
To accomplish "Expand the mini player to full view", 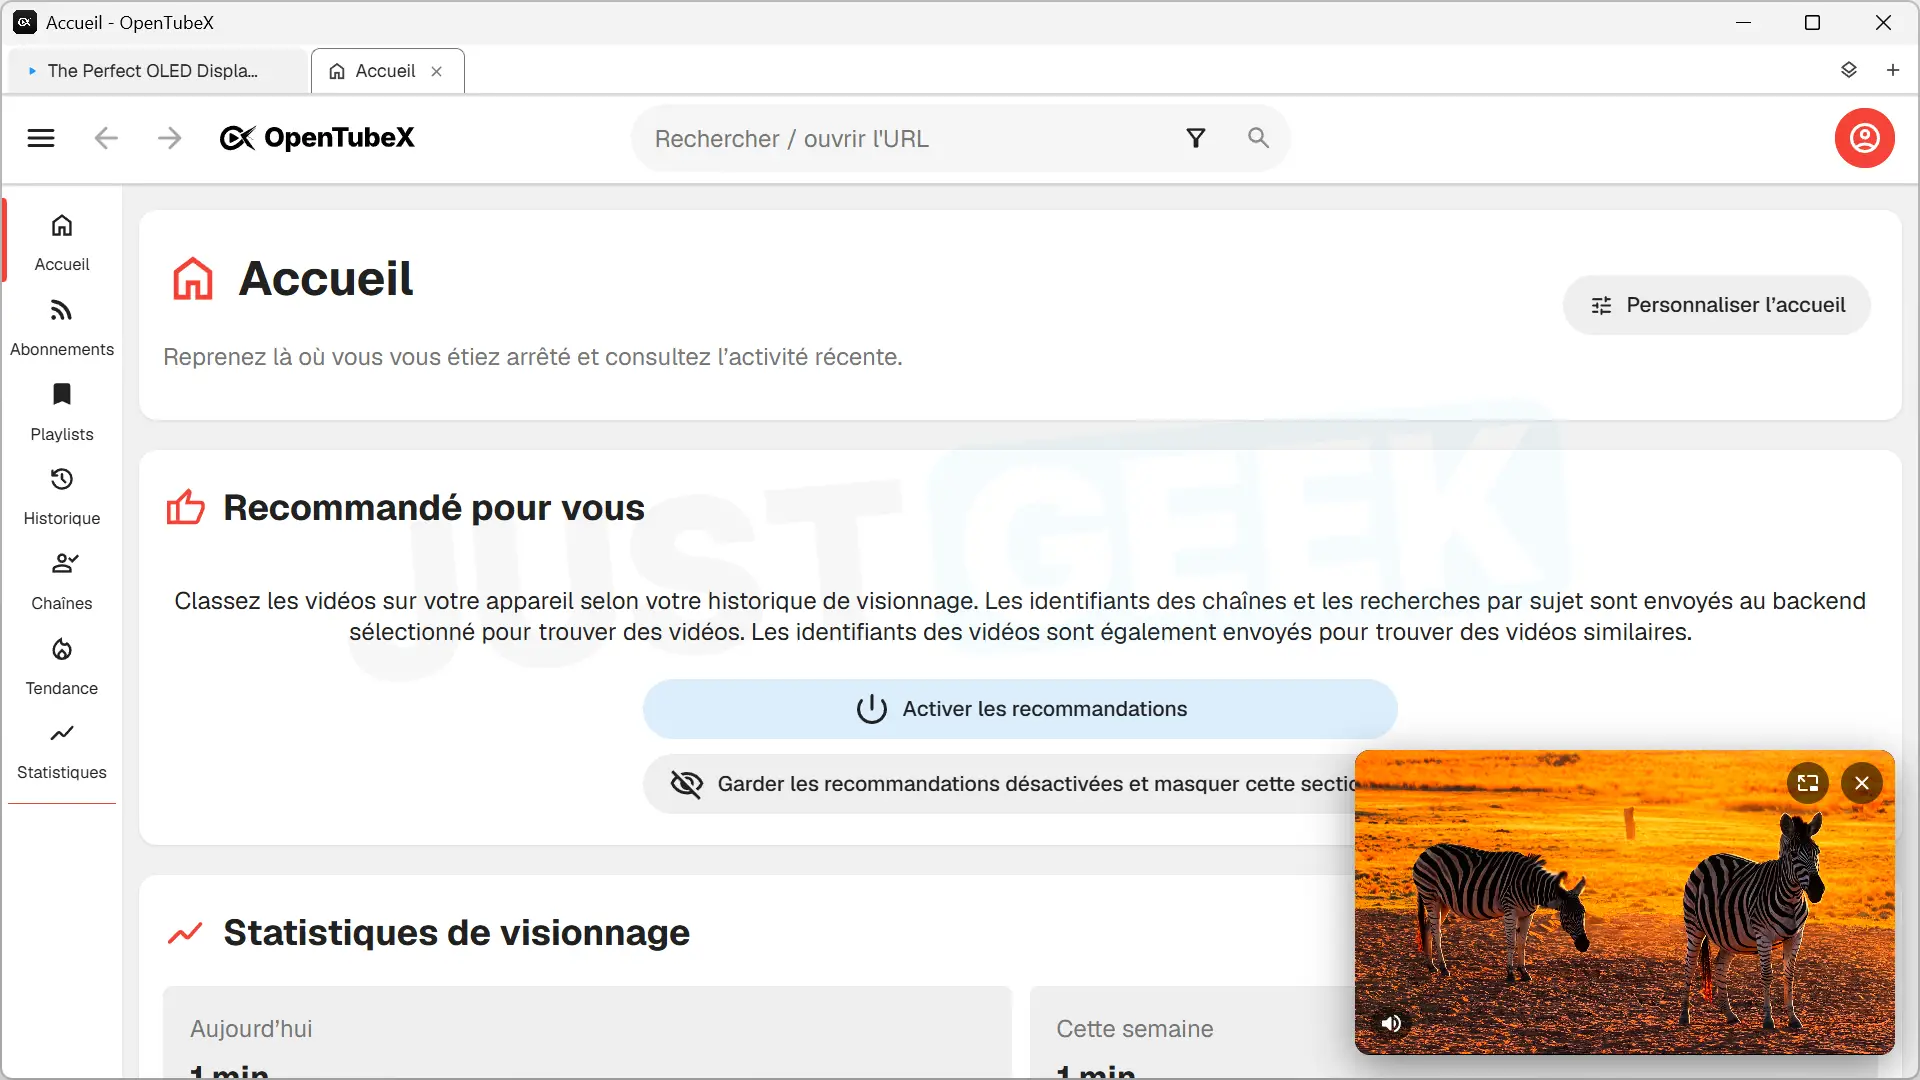I will (1807, 783).
